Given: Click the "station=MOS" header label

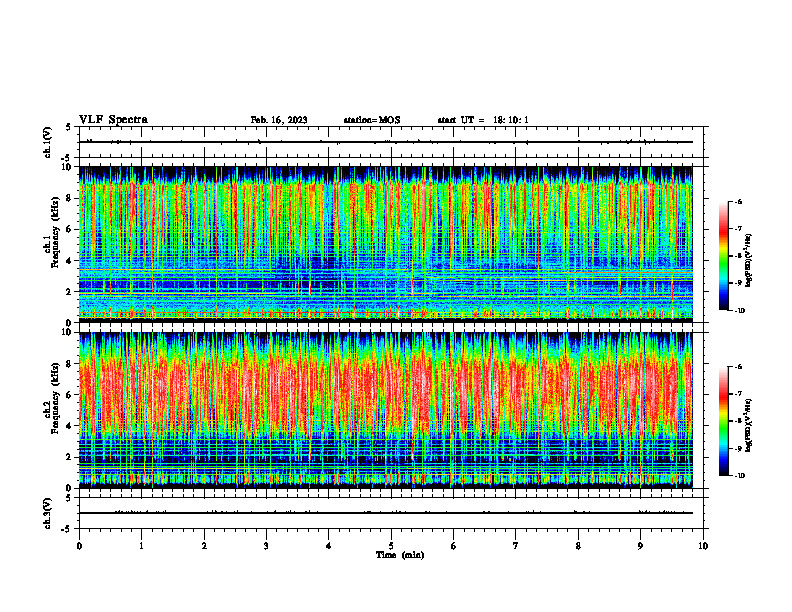Looking at the screenshot, I should 372,120.
